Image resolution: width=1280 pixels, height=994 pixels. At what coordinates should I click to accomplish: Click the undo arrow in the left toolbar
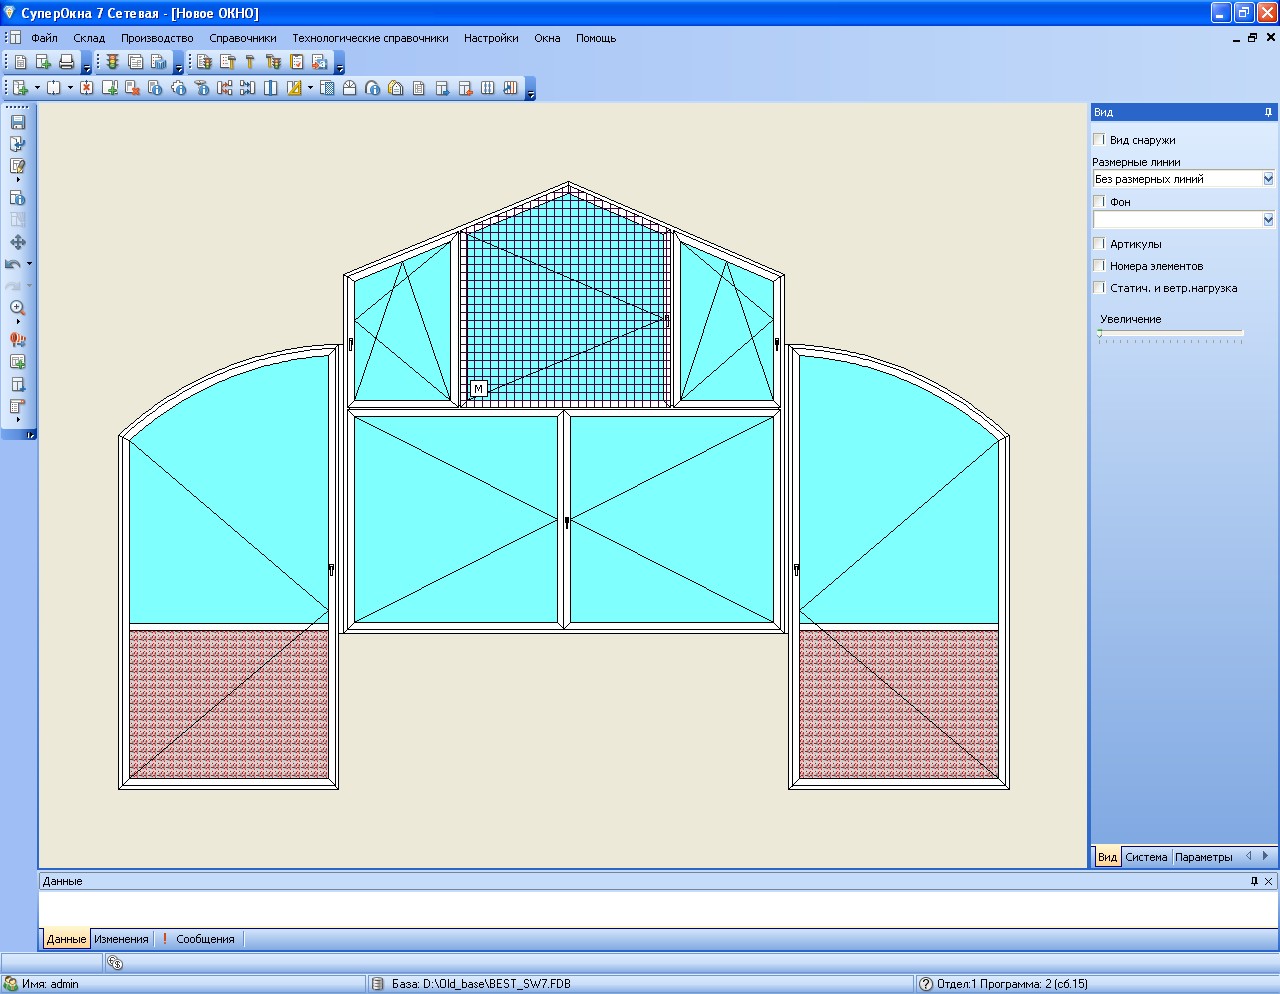pos(13,264)
